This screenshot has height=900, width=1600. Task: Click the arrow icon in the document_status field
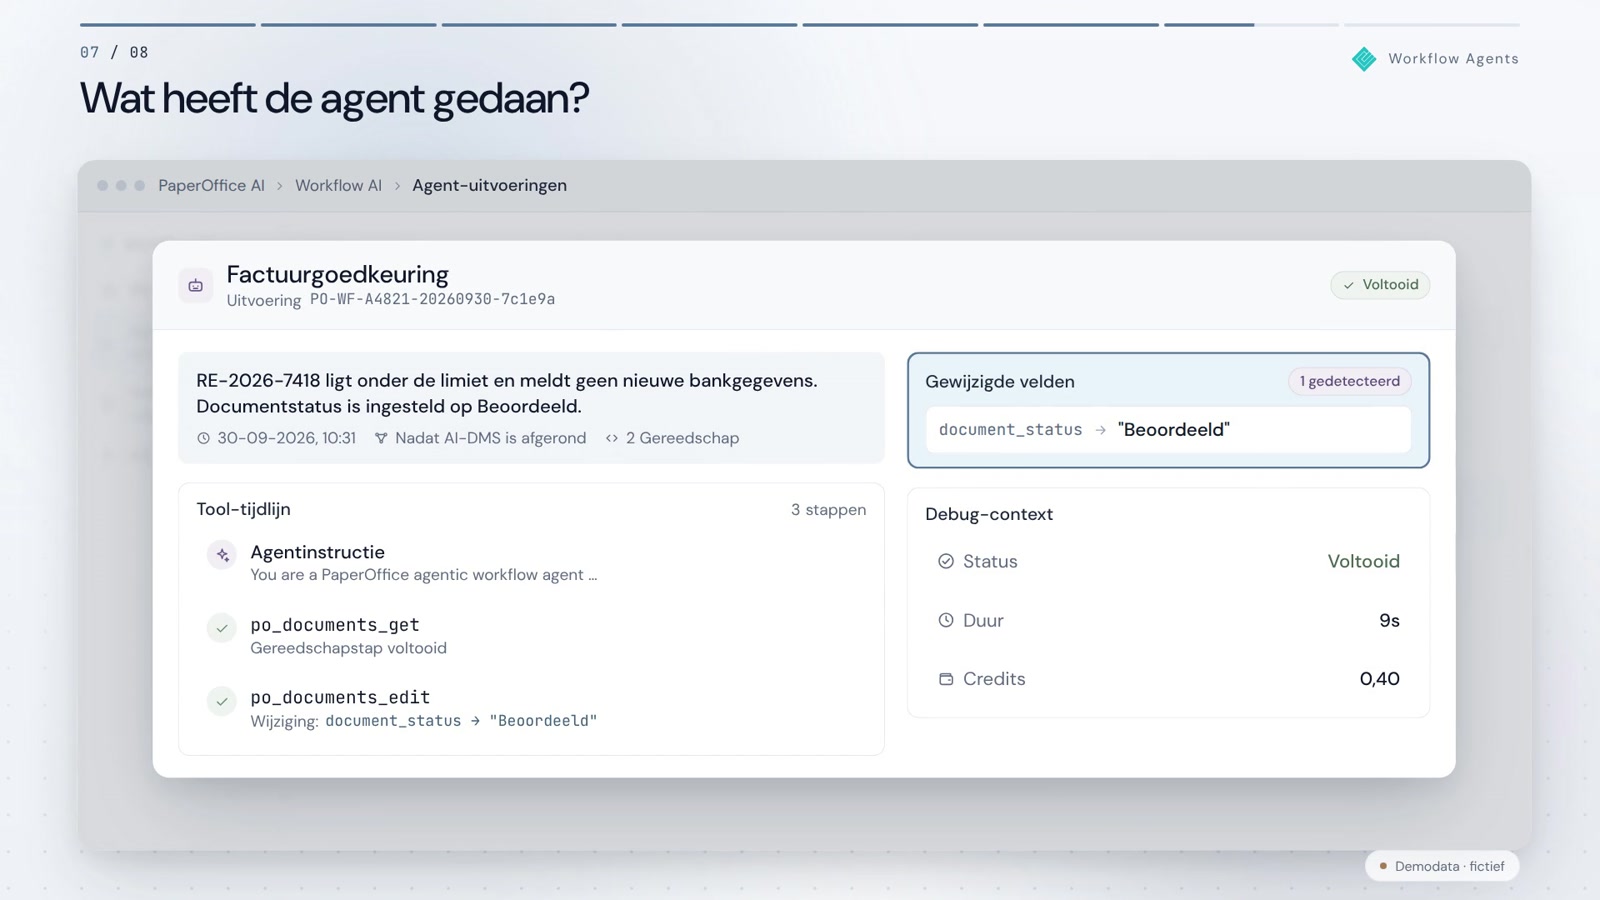point(1101,430)
